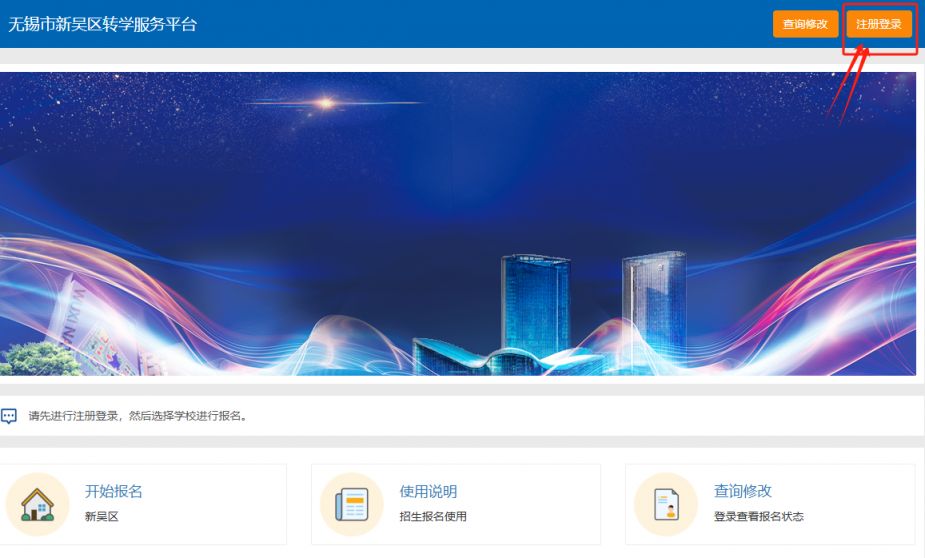The height and width of the screenshot is (558, 925).
Task: Open the 使用说明 card title
Action: pyautogui.click(x=428, y=491)
